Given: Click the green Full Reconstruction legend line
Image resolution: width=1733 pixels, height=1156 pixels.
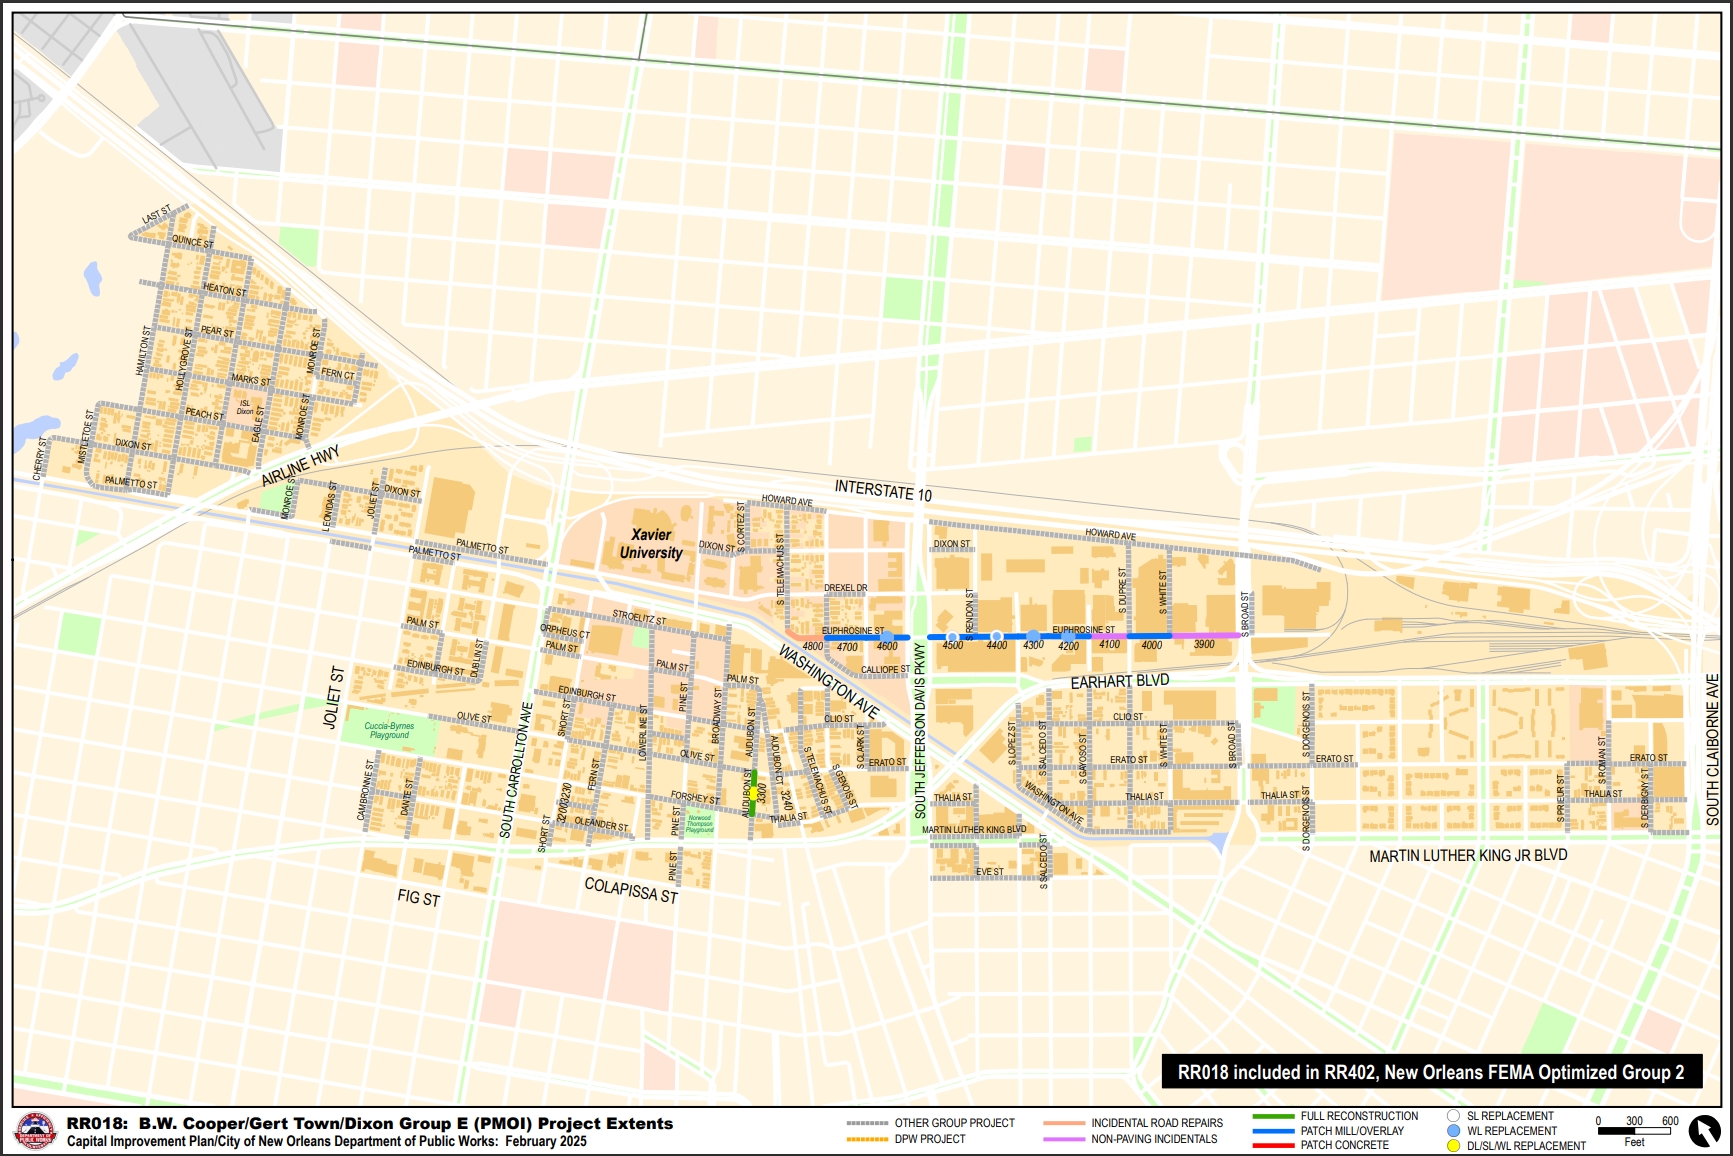Looking at the screenshot, I should coord(1273,1116).
